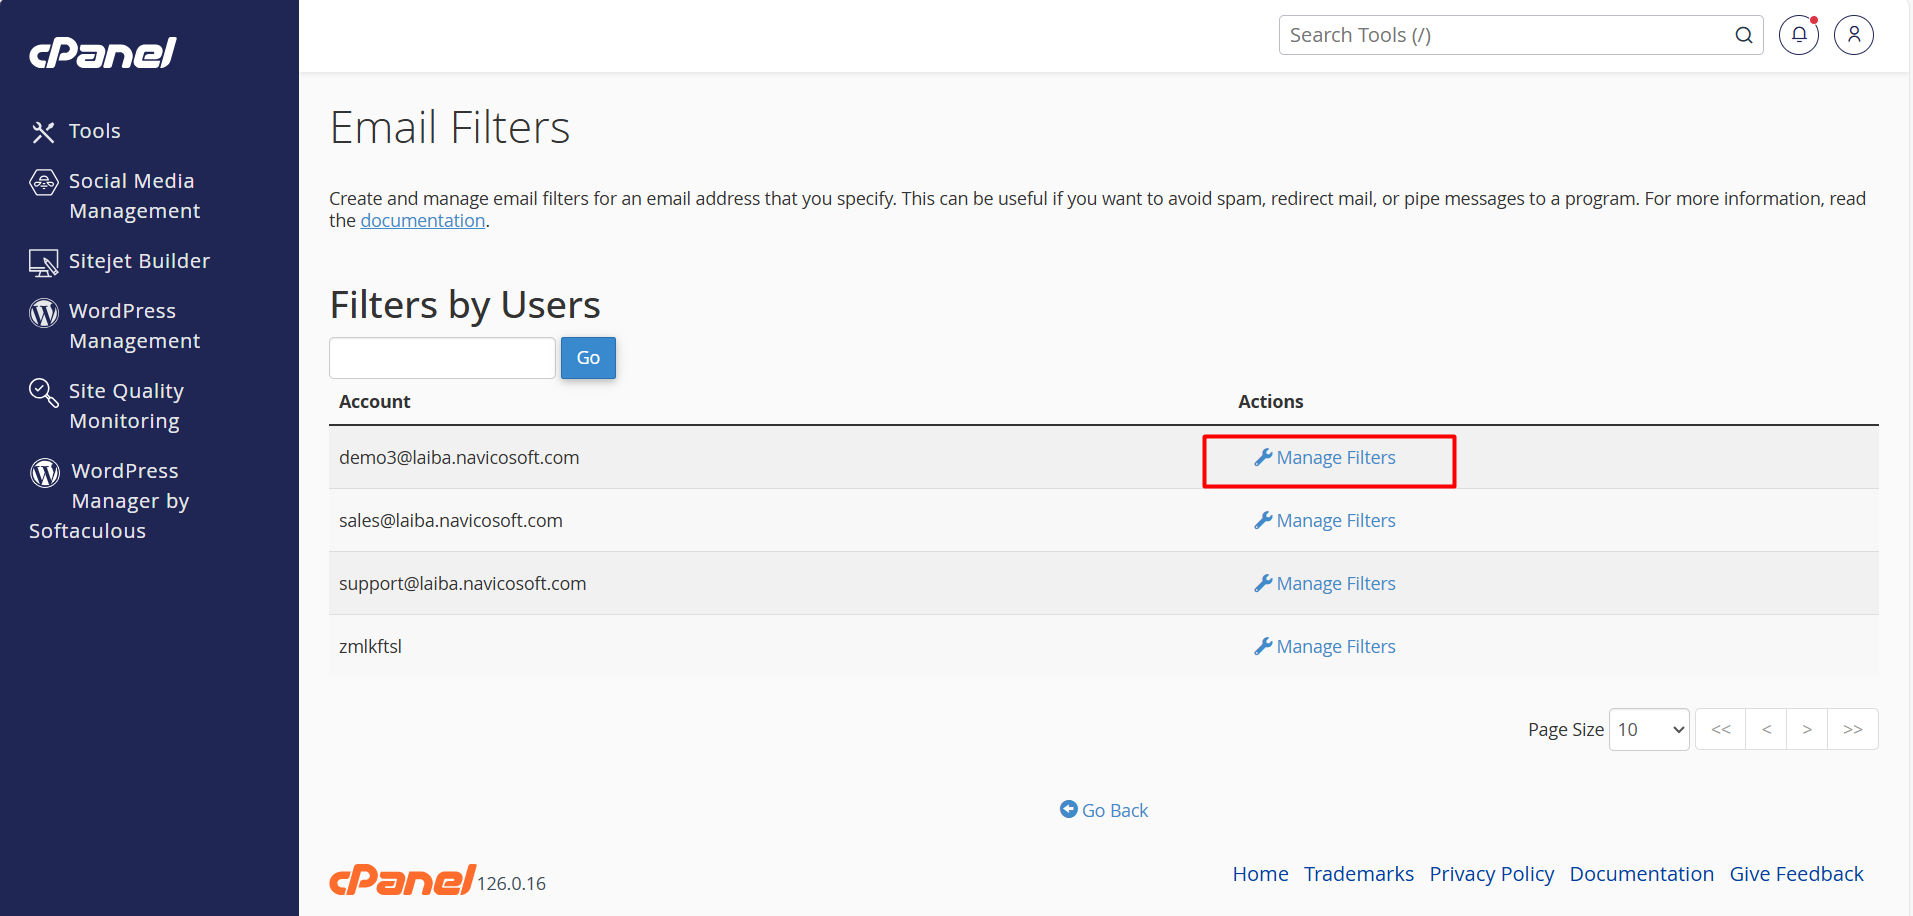Viewport: 1913px width, 916px height.
Task: Click the Go Back link
Action: click(1104, 811)
